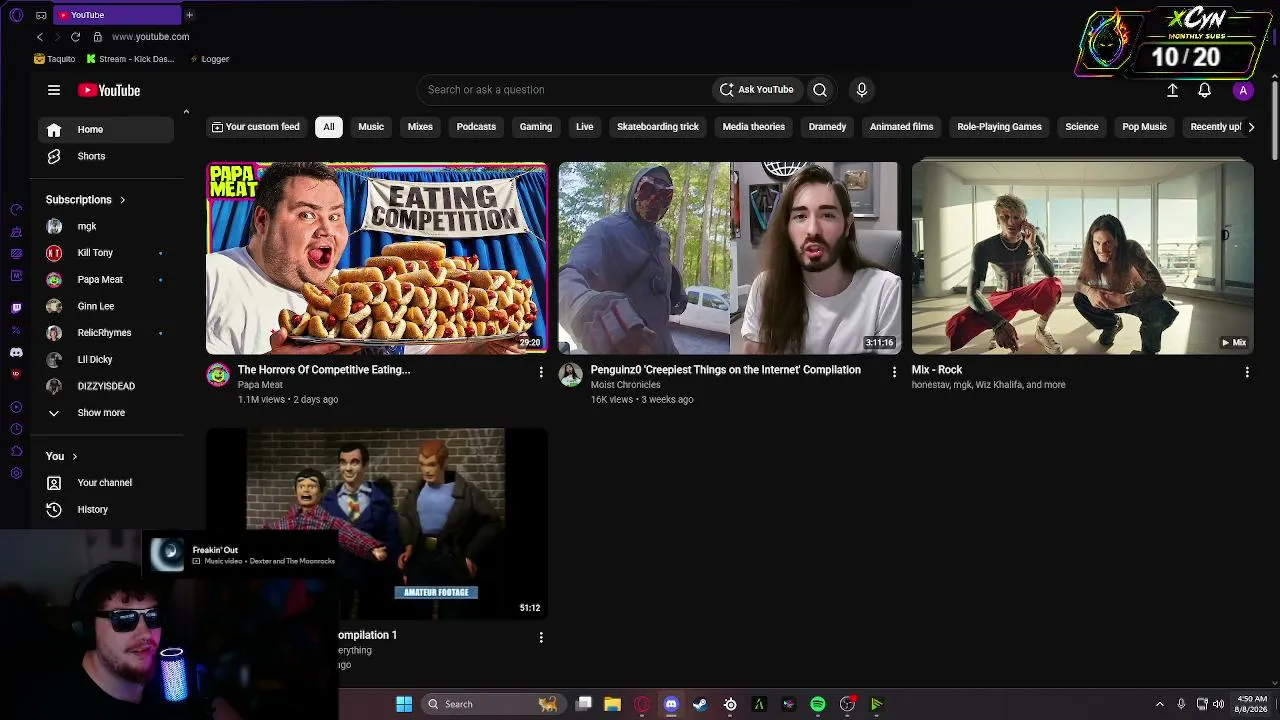
Task: Open Twitch in the Opera sidebar
Action: (16, 308)
